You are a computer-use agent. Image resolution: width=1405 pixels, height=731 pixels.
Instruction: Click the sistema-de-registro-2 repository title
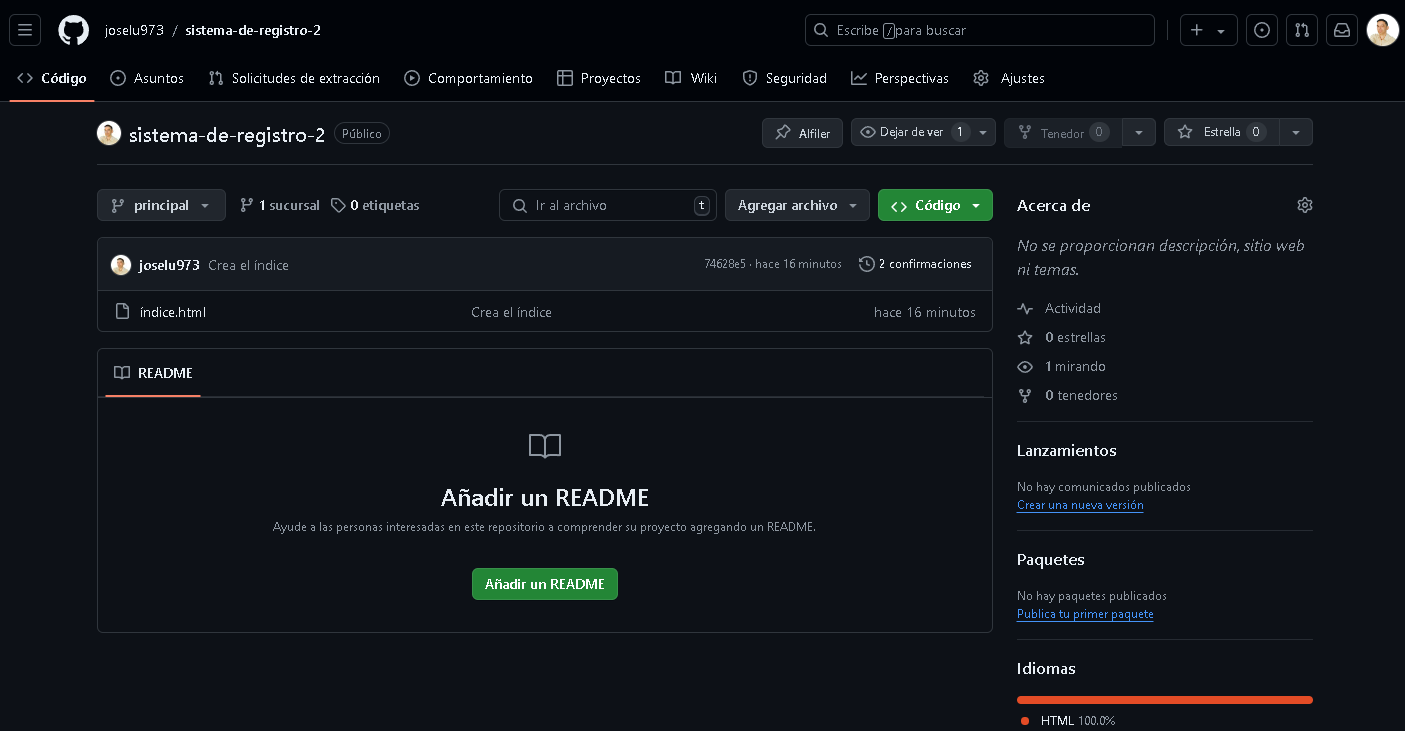click(x=227, y=135)
